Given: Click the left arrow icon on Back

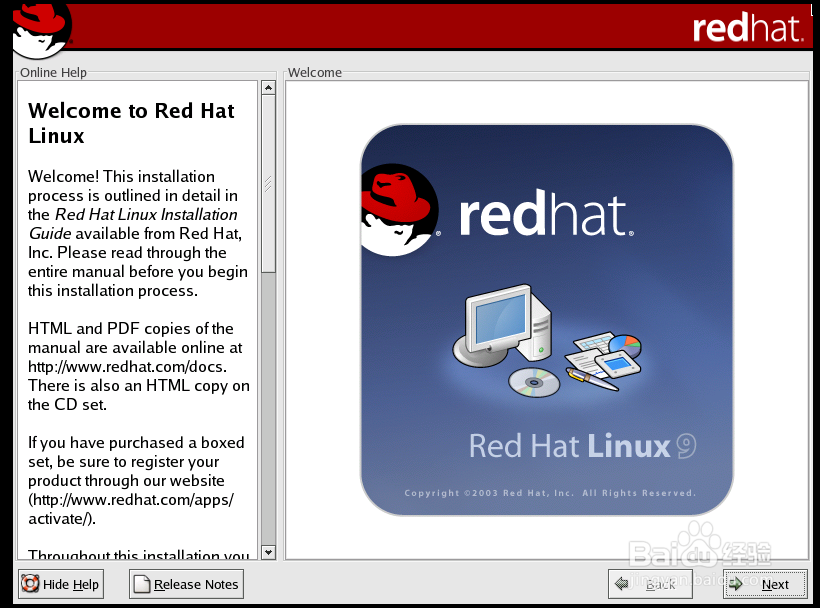Looking at the screenshot, I should tap(622, 583).
